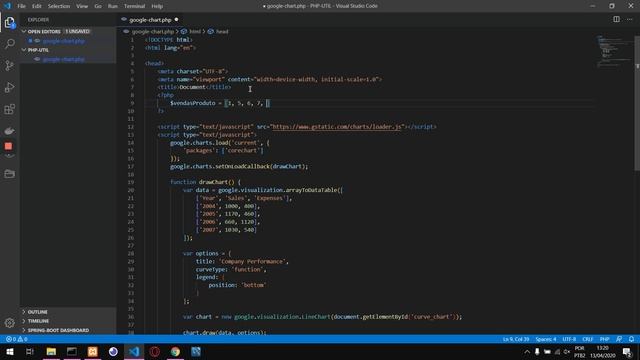Screen dimensions: 640x360
Task: Click the code minimap preview
Action: pos(614,51)
